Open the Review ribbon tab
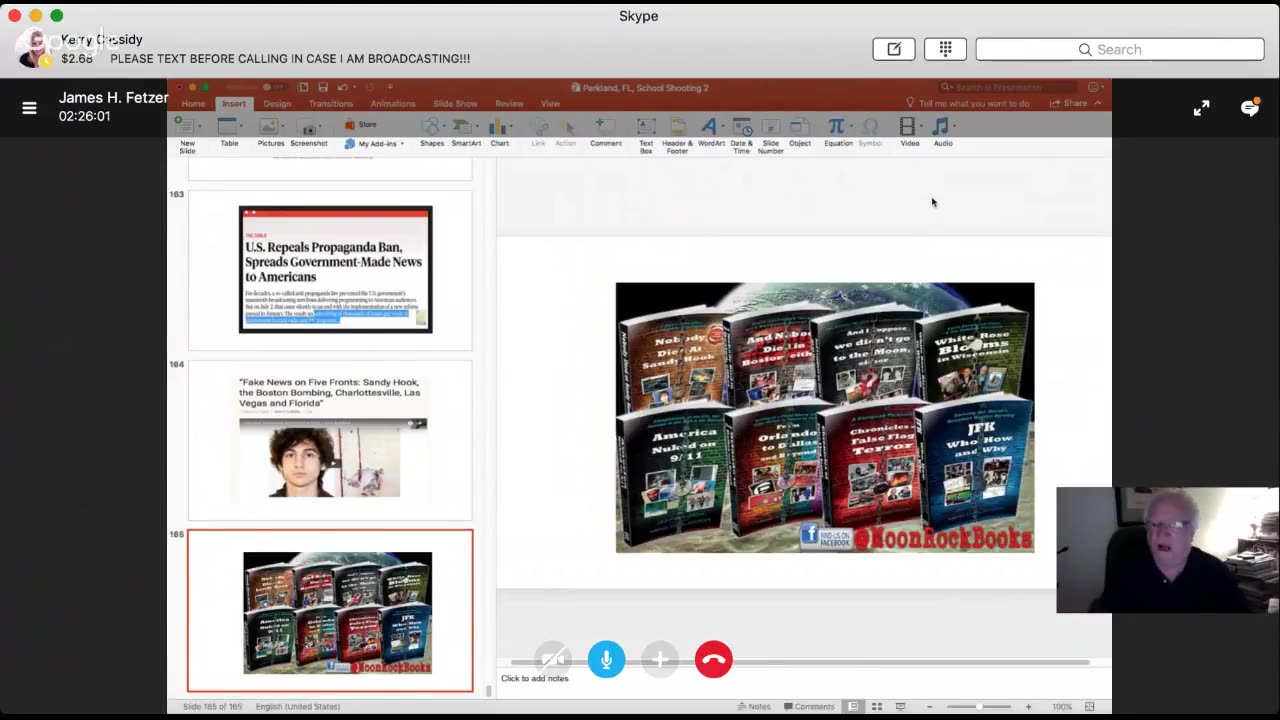 click(x=509, y=104)
